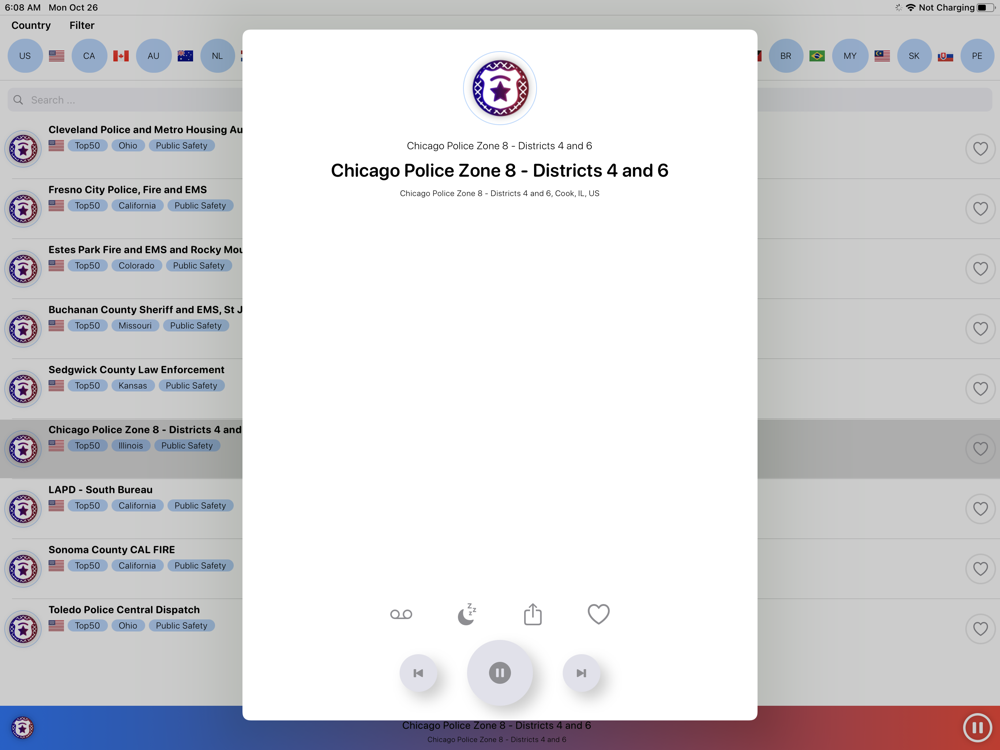The height and width of the screenshot is (750, 1000).
Task: Favorite LAPD South Bureau heart
Action: 980,508
